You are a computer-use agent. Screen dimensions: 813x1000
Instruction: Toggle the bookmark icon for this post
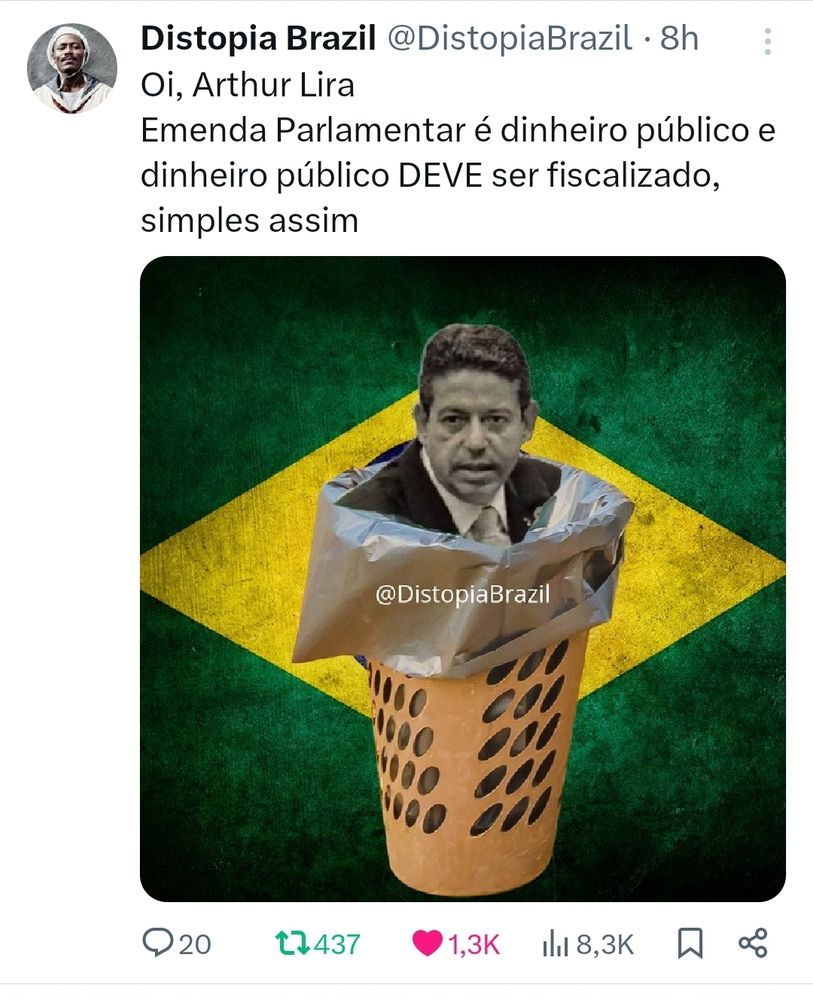click(x=689, y=943)
